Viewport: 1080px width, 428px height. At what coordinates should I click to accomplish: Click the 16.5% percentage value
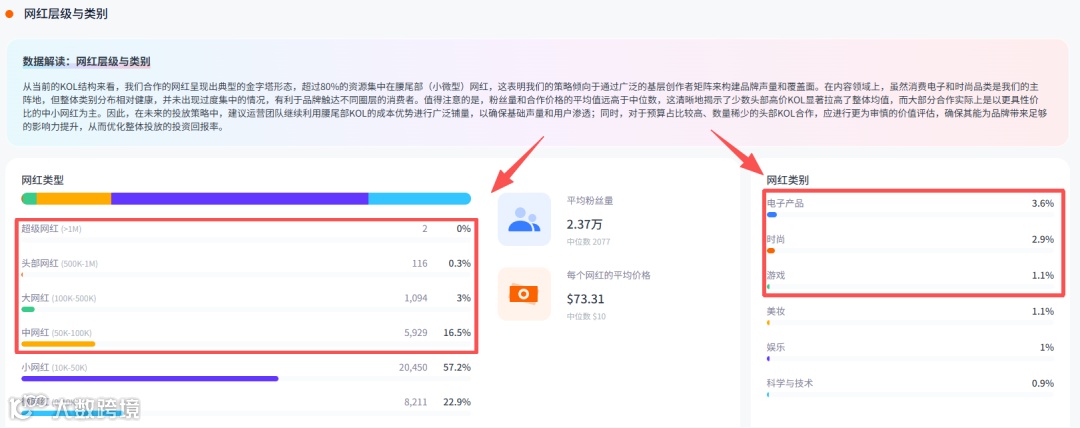[x=457, y=332]
